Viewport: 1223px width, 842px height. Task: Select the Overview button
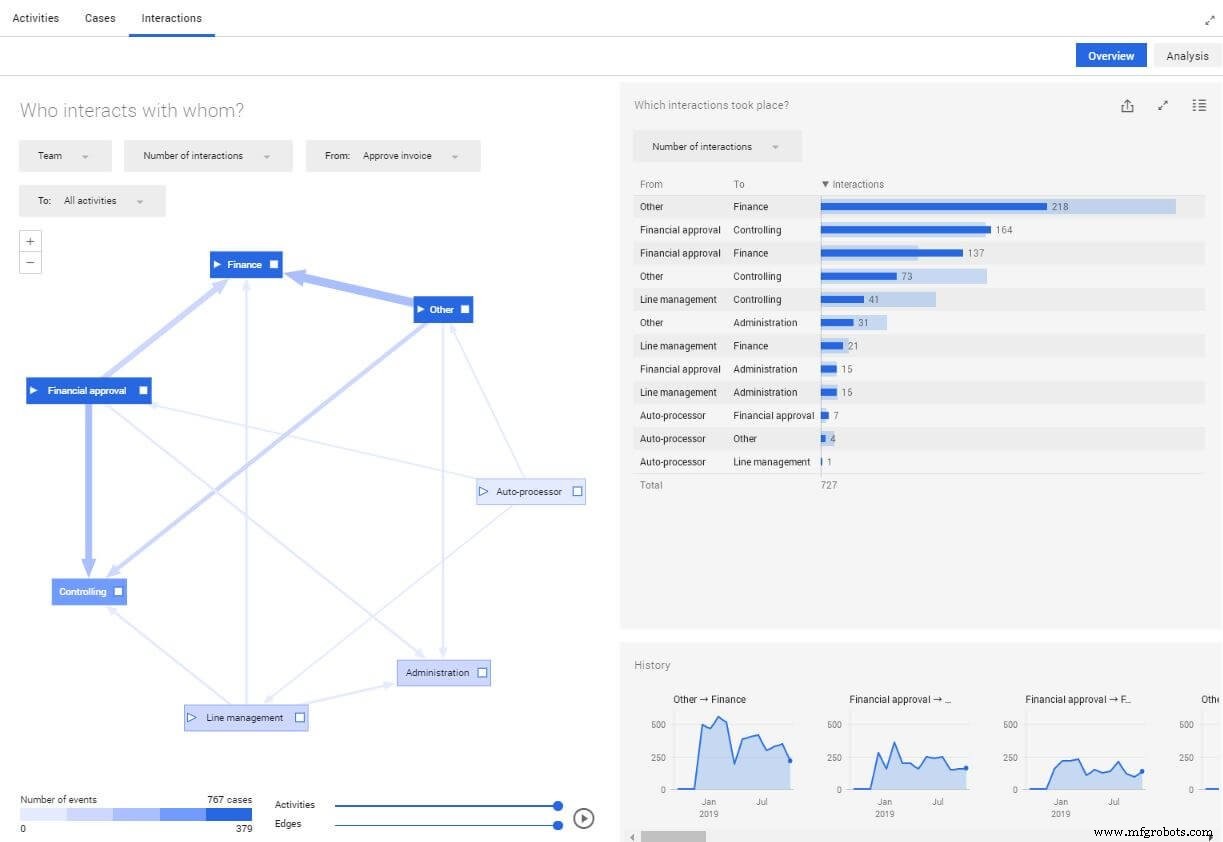1110,55
